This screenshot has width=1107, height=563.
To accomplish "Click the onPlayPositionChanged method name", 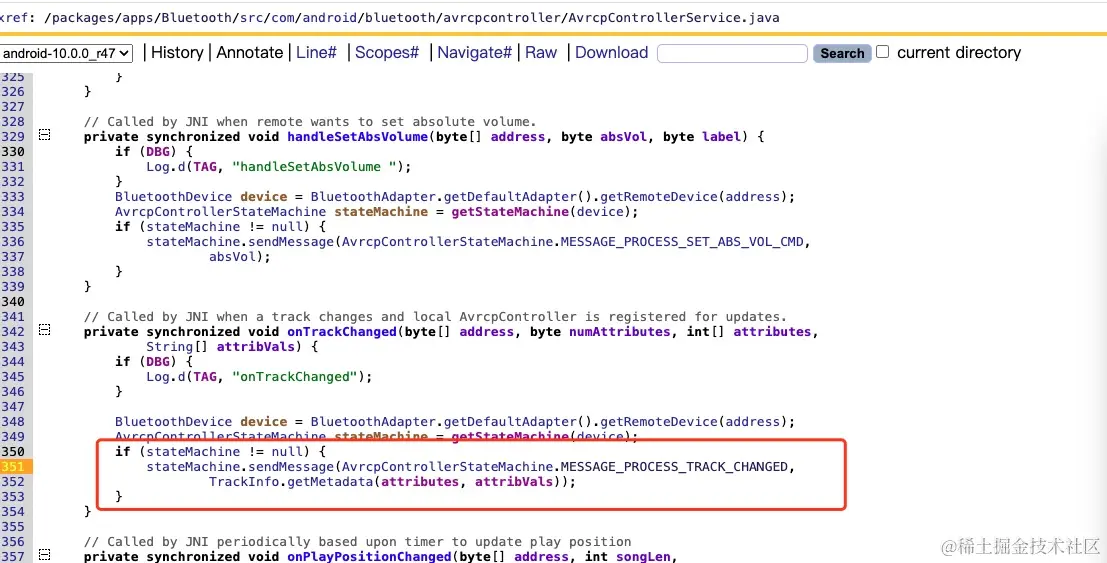I will pos(369,557).
